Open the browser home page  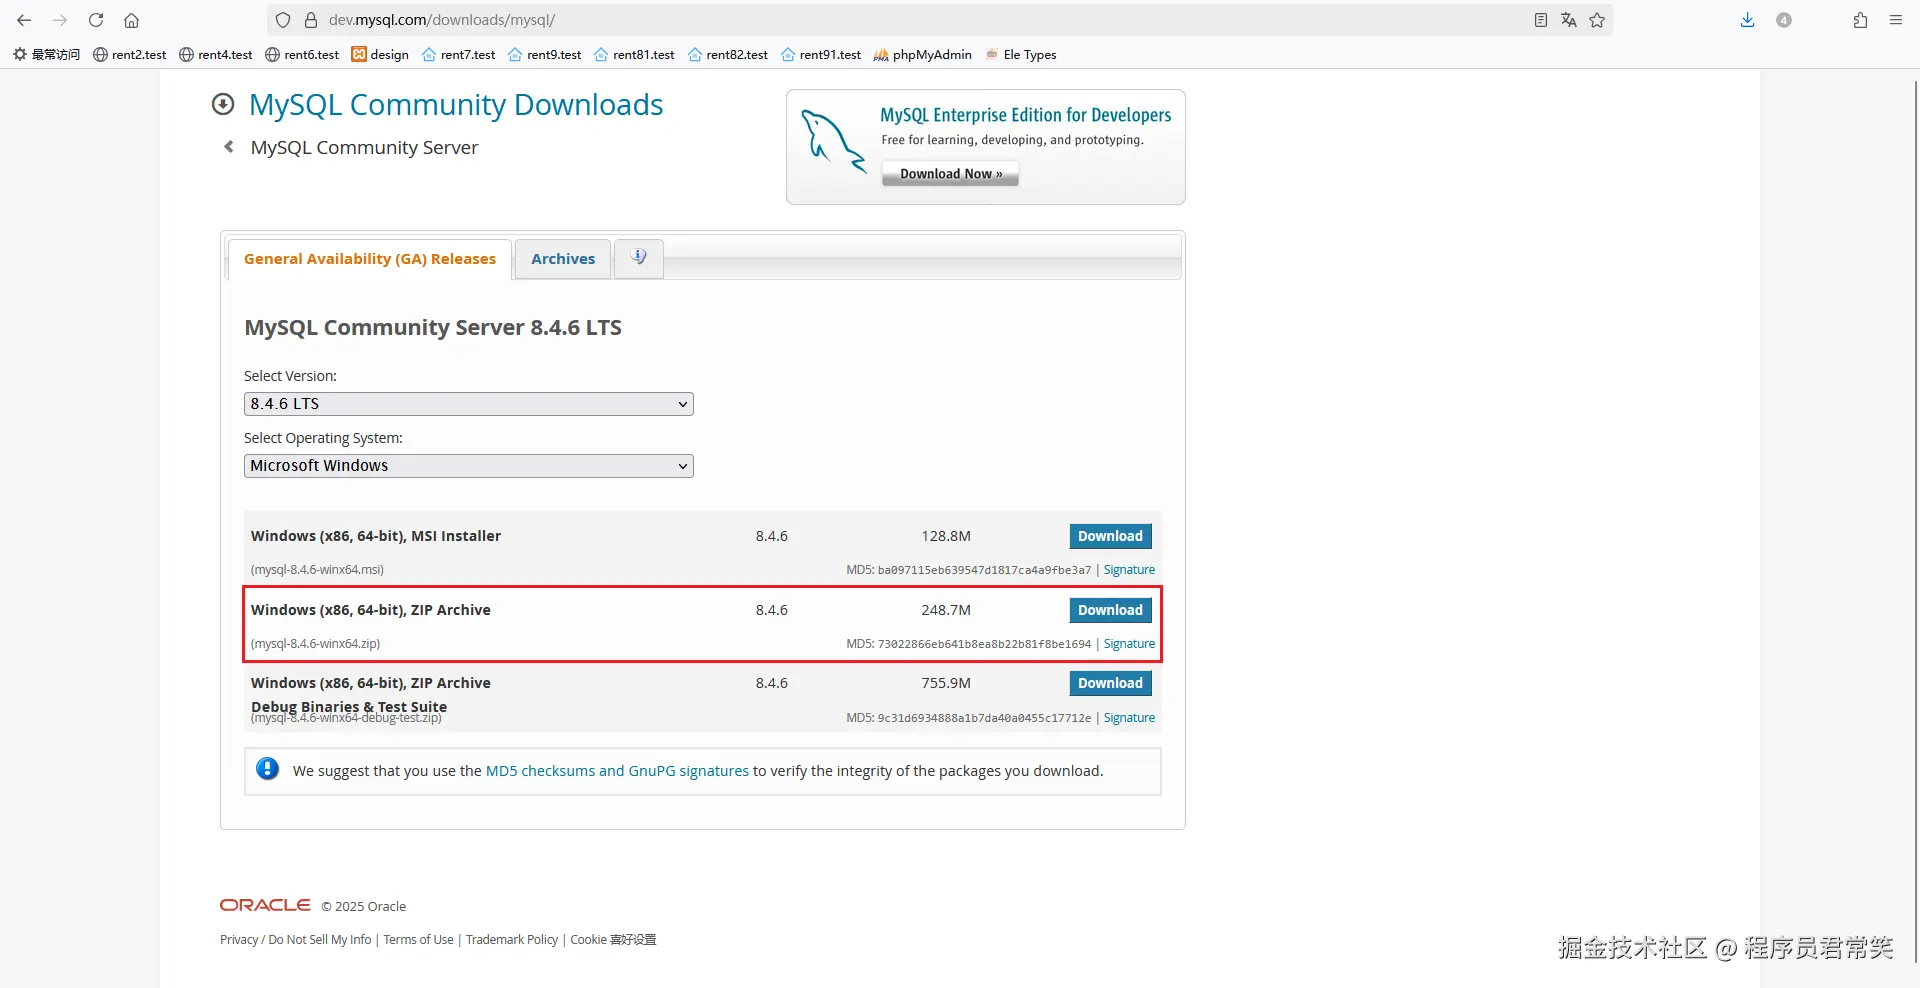131,20
